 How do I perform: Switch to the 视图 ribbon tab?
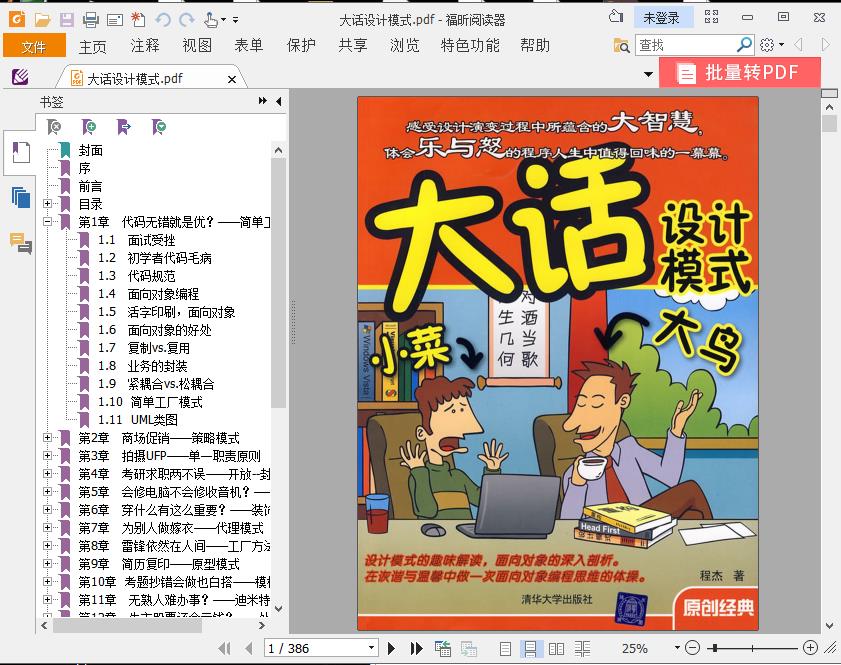(197, 46)
